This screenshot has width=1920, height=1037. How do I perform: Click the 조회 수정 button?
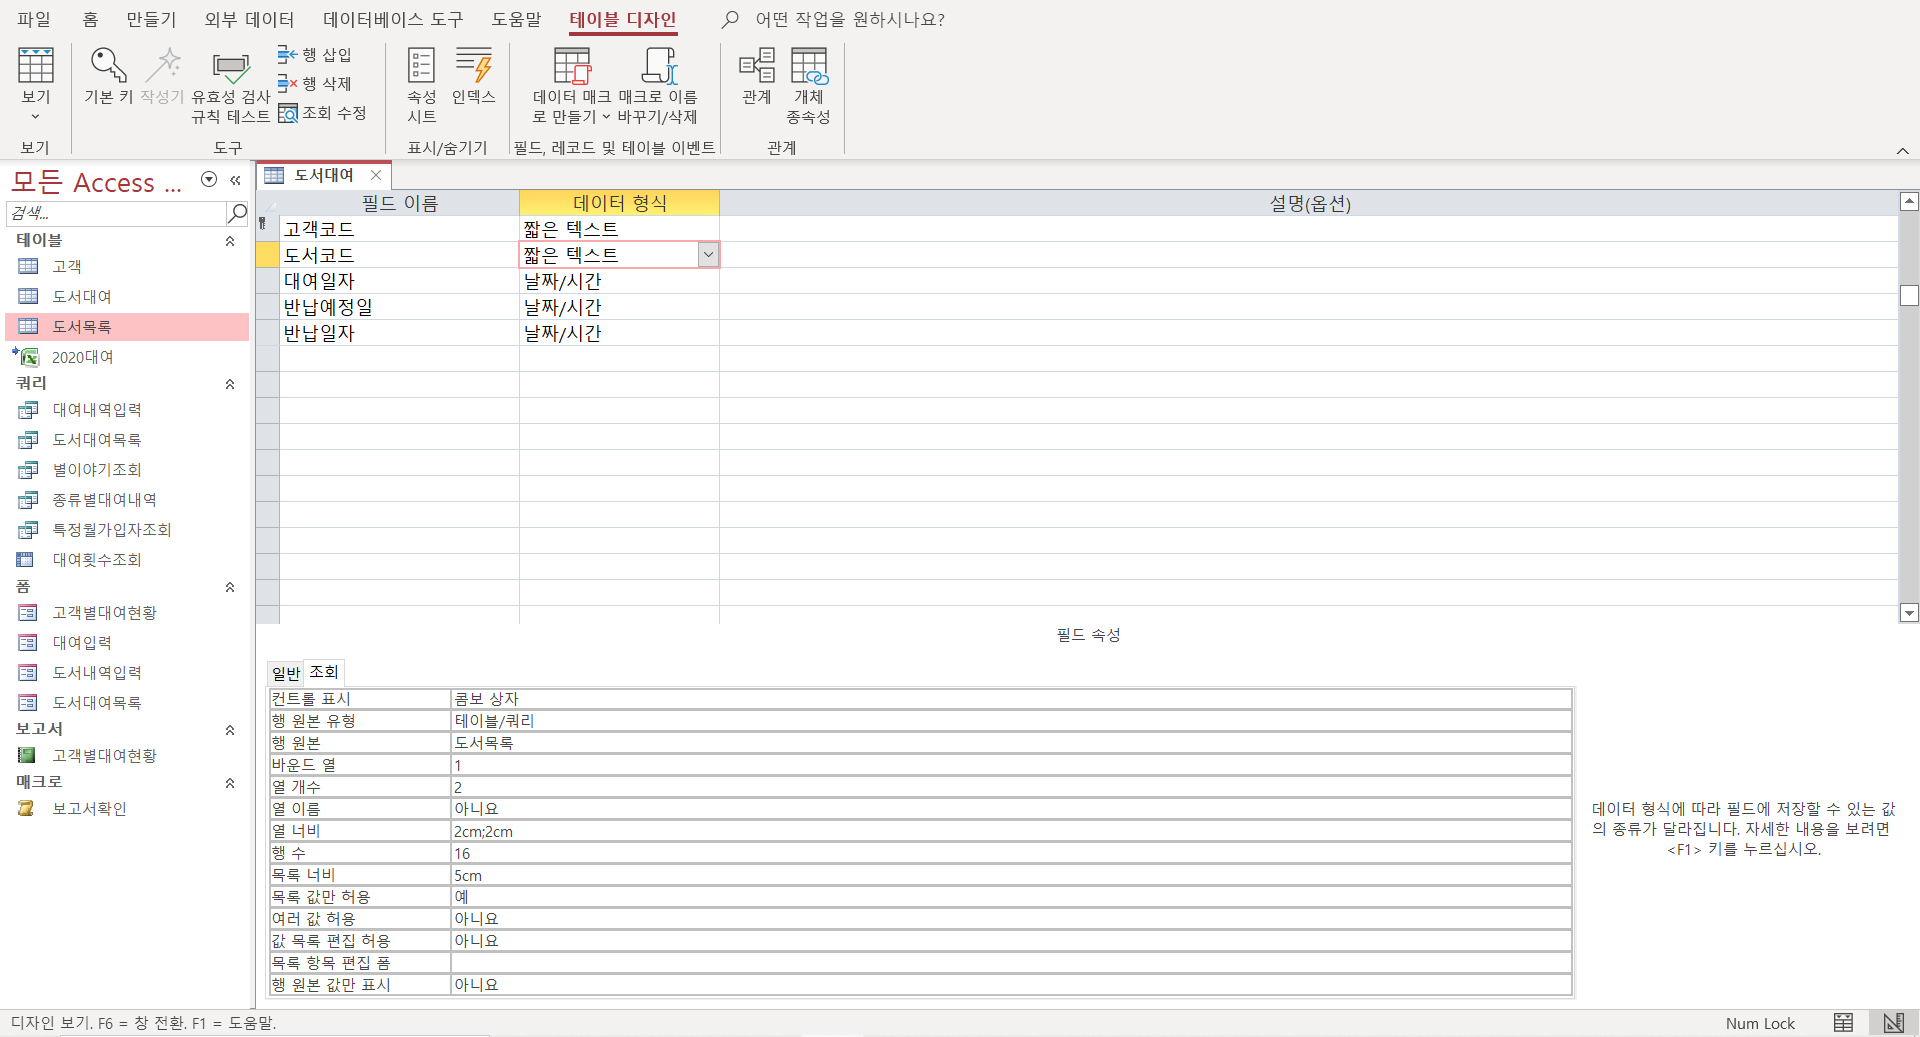(323, 113)
